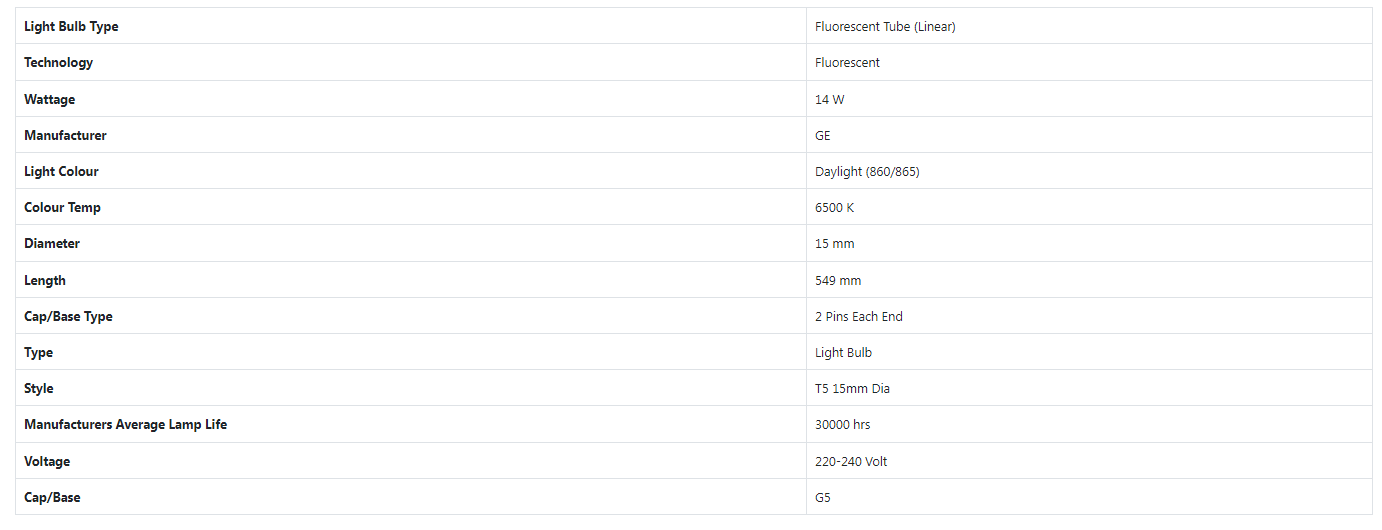Click the 6500 K colour temp value
This screenshot has height=530, width=1382.
point(835,208)
